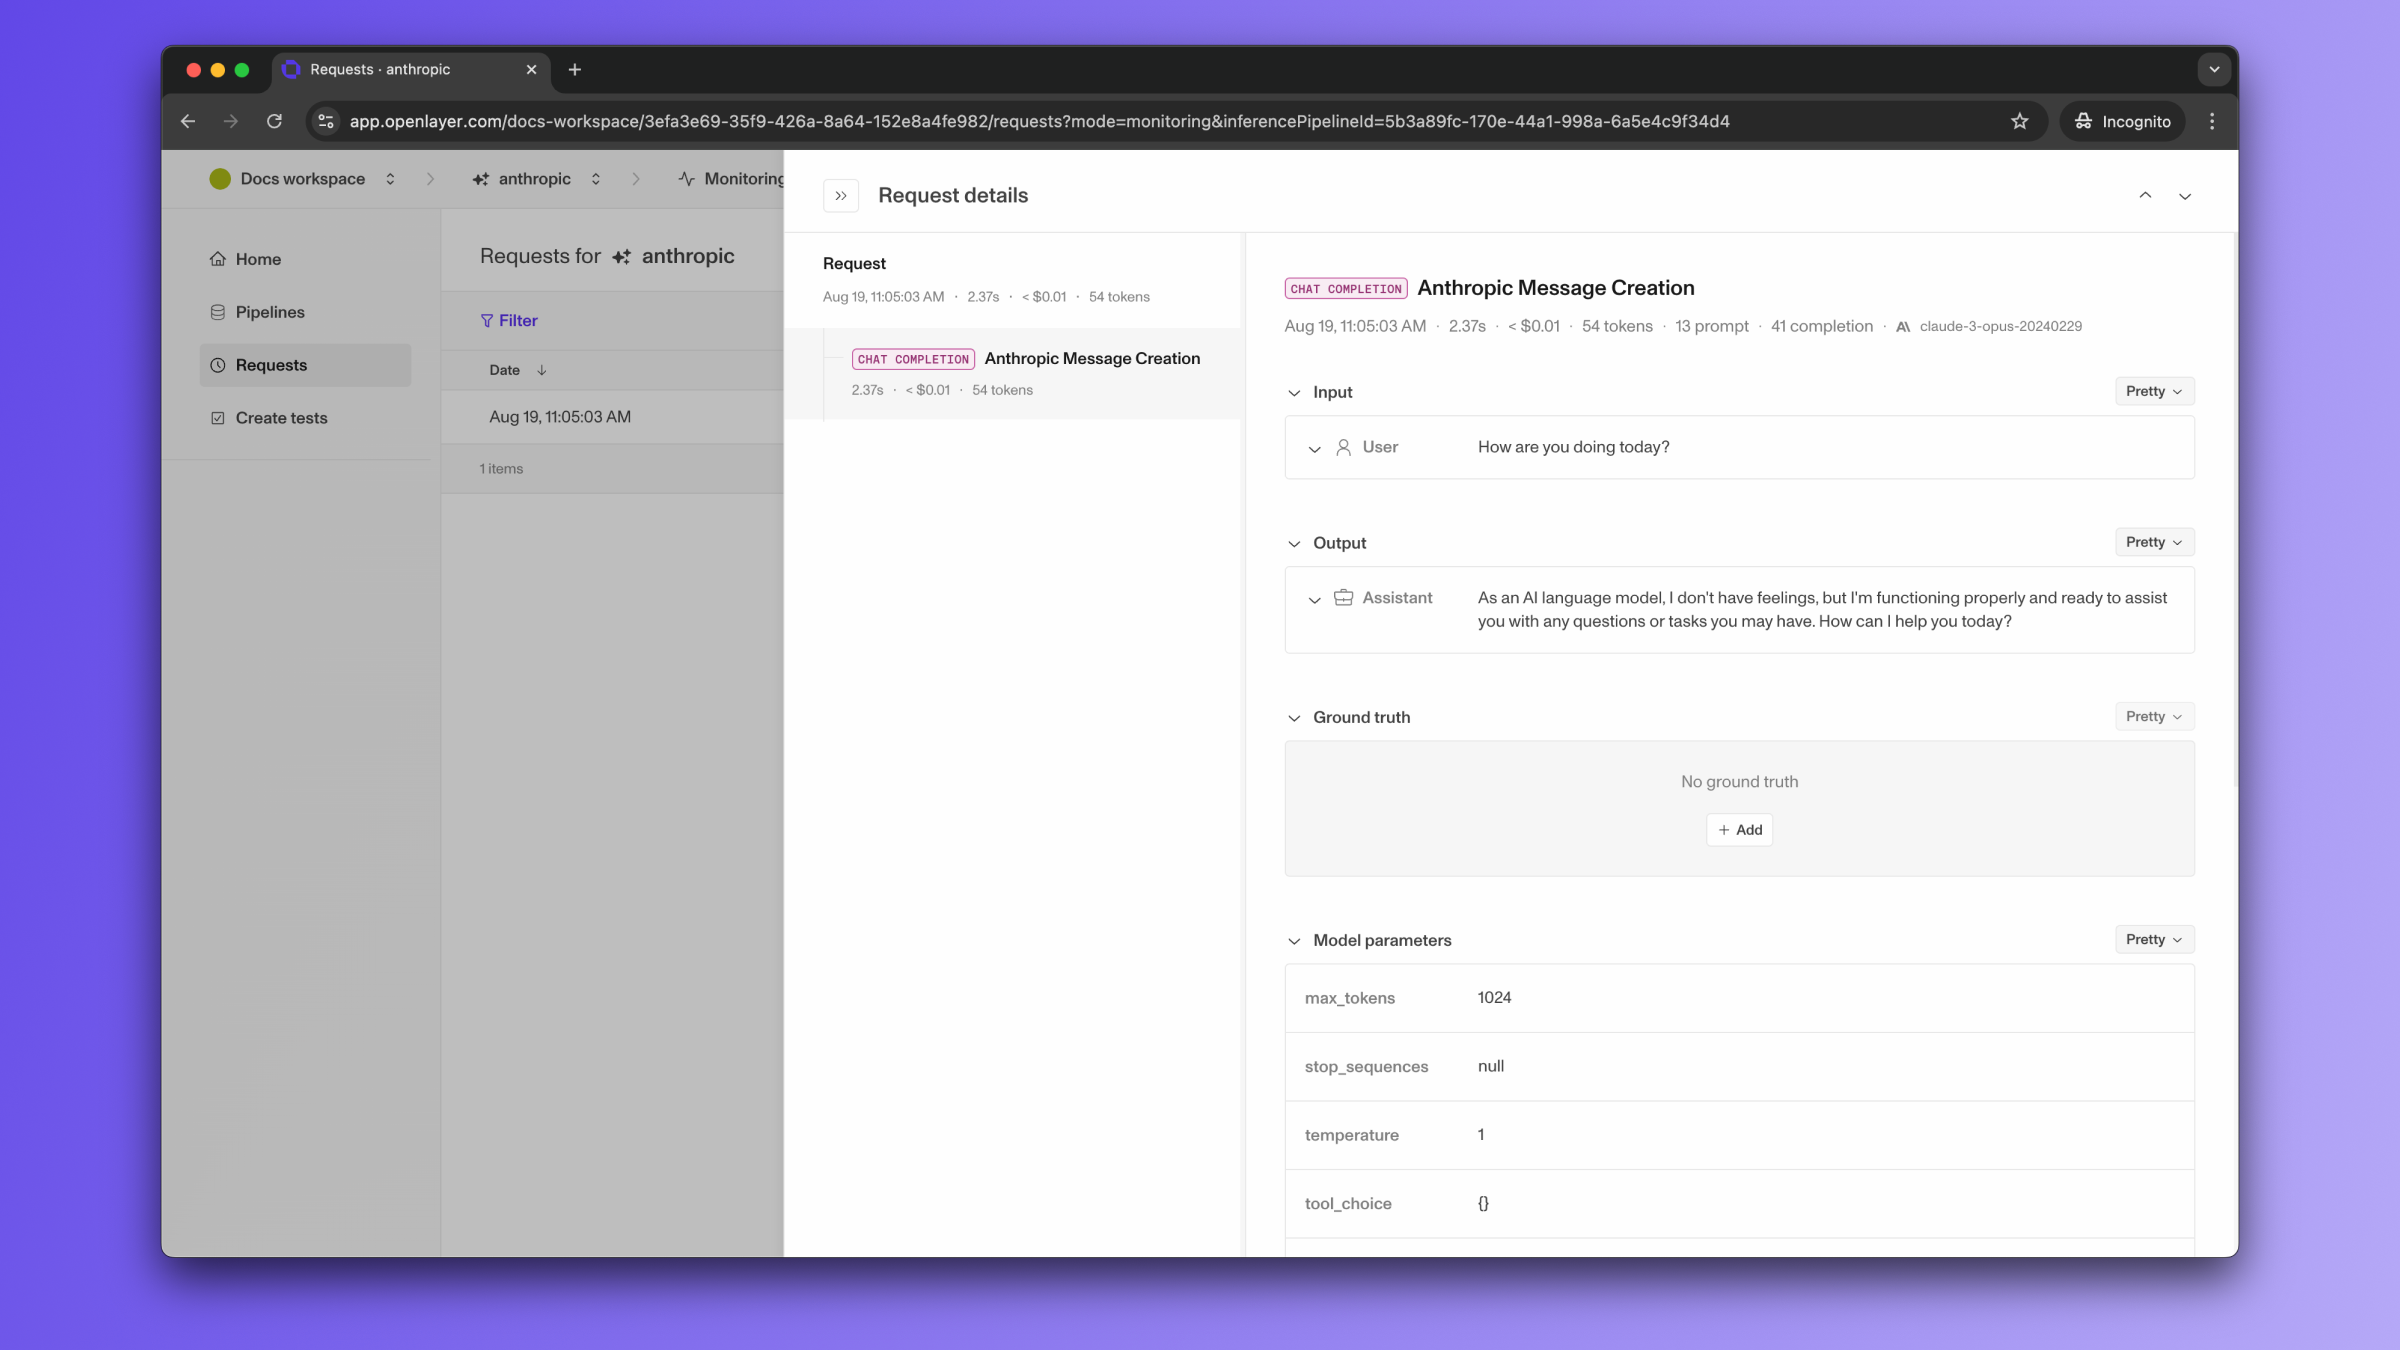Click the Incognito profile button
This screenshot has height=1350, width=2400.
2123,121
